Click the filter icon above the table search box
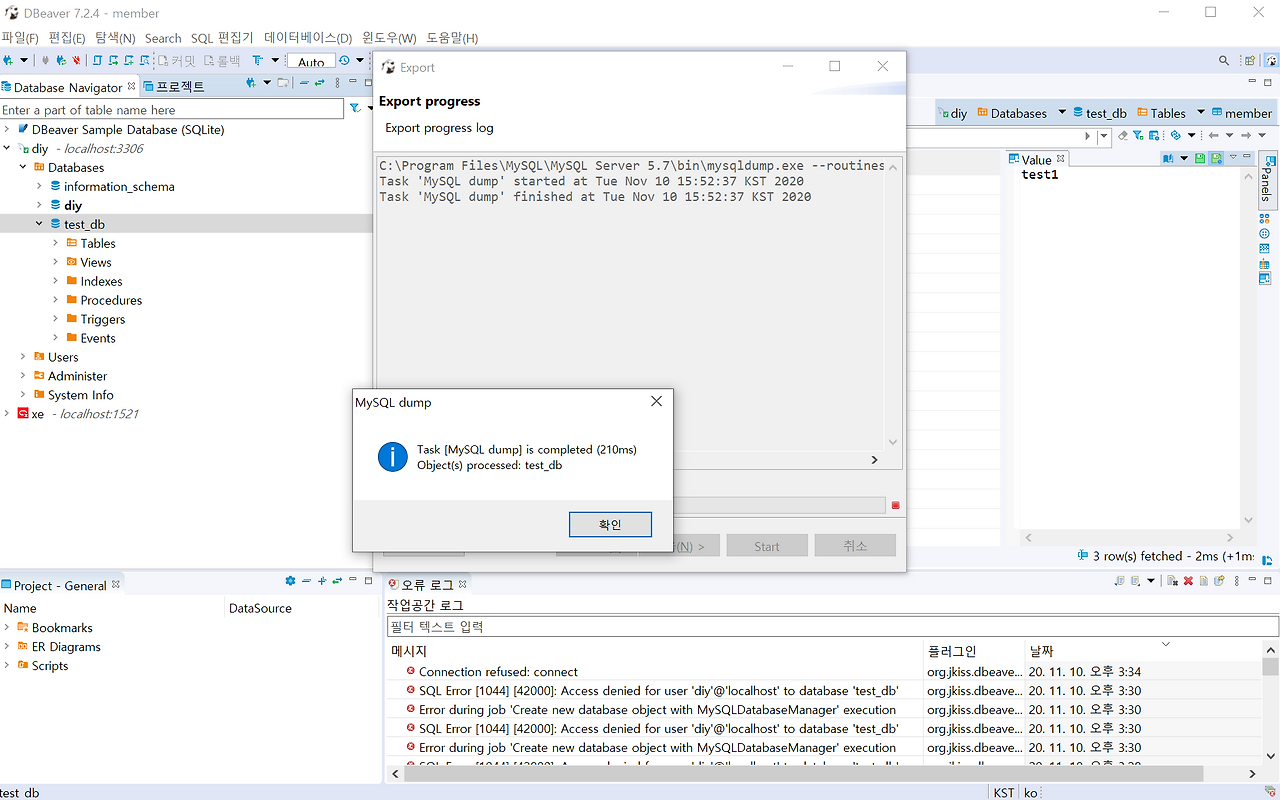Screen dimensions: 1280x800 pos(354,108)
